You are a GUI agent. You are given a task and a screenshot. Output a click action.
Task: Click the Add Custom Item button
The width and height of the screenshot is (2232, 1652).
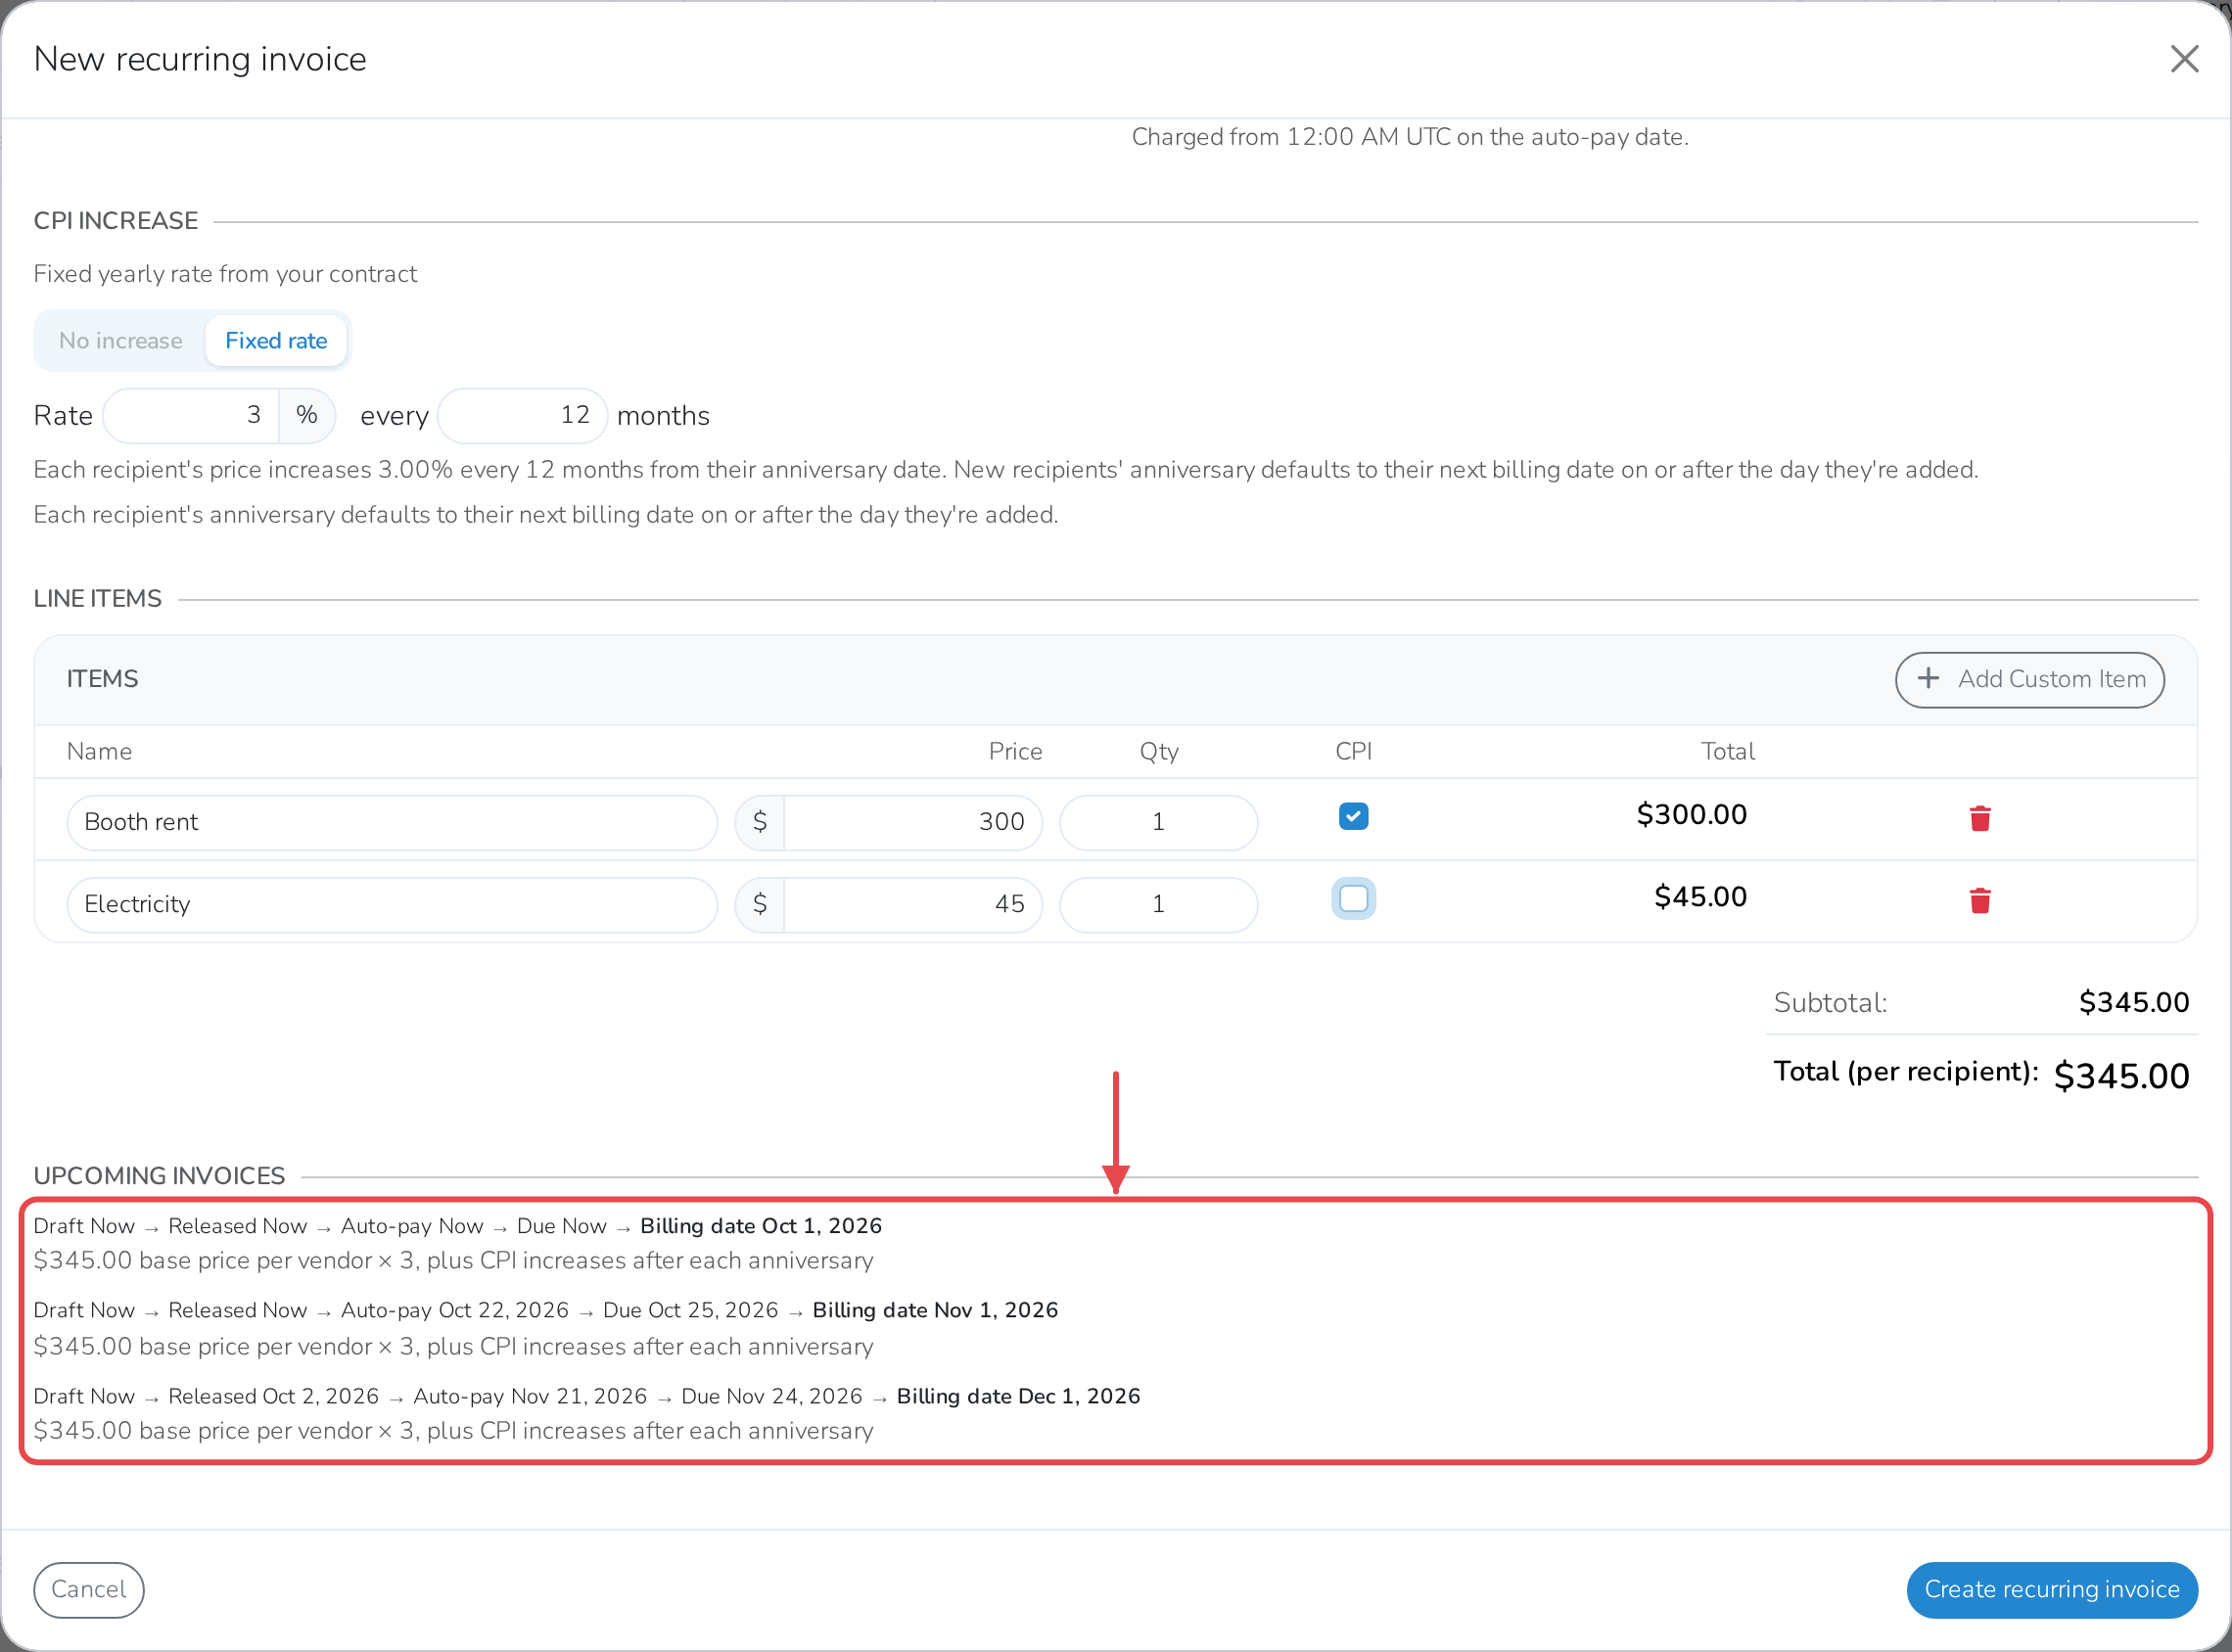[x=2029, y=680]
